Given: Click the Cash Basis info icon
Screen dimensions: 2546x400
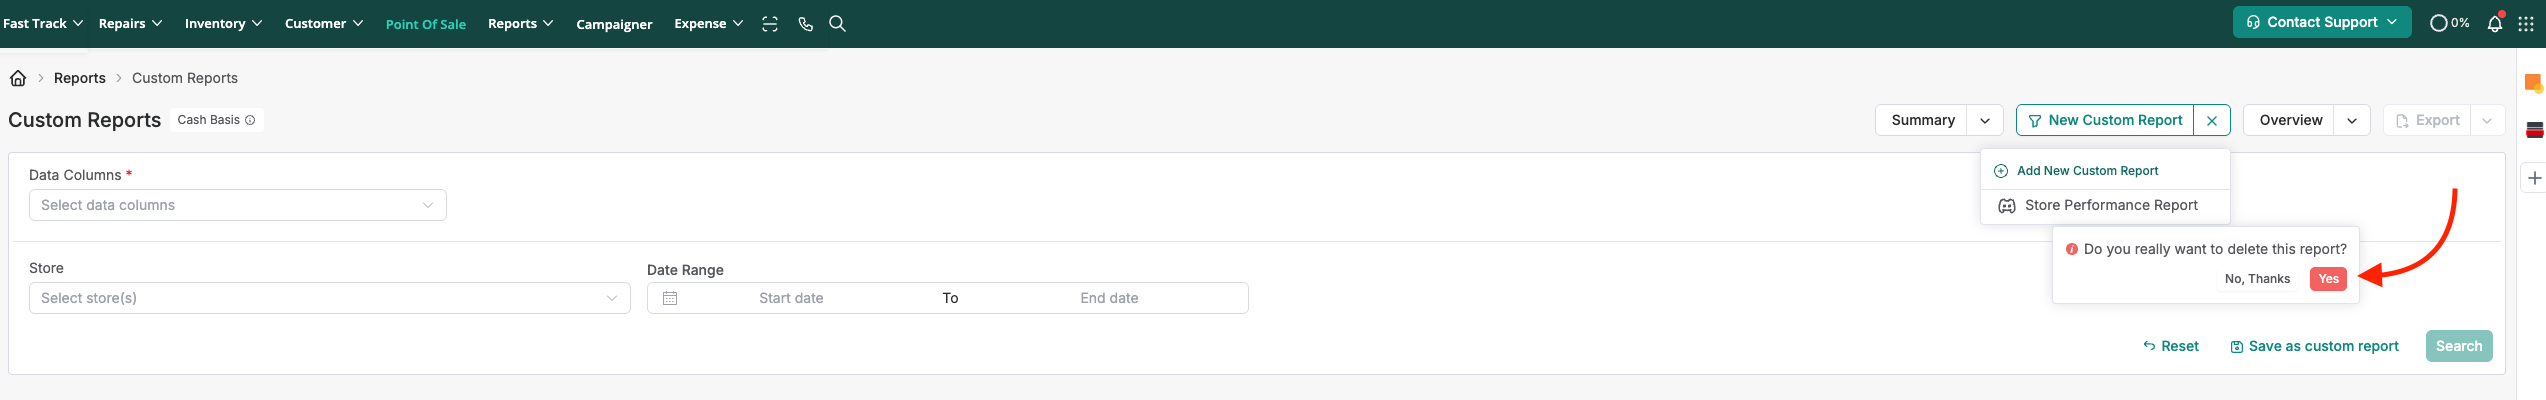Looking at the screenshot, I should [250, 120].
